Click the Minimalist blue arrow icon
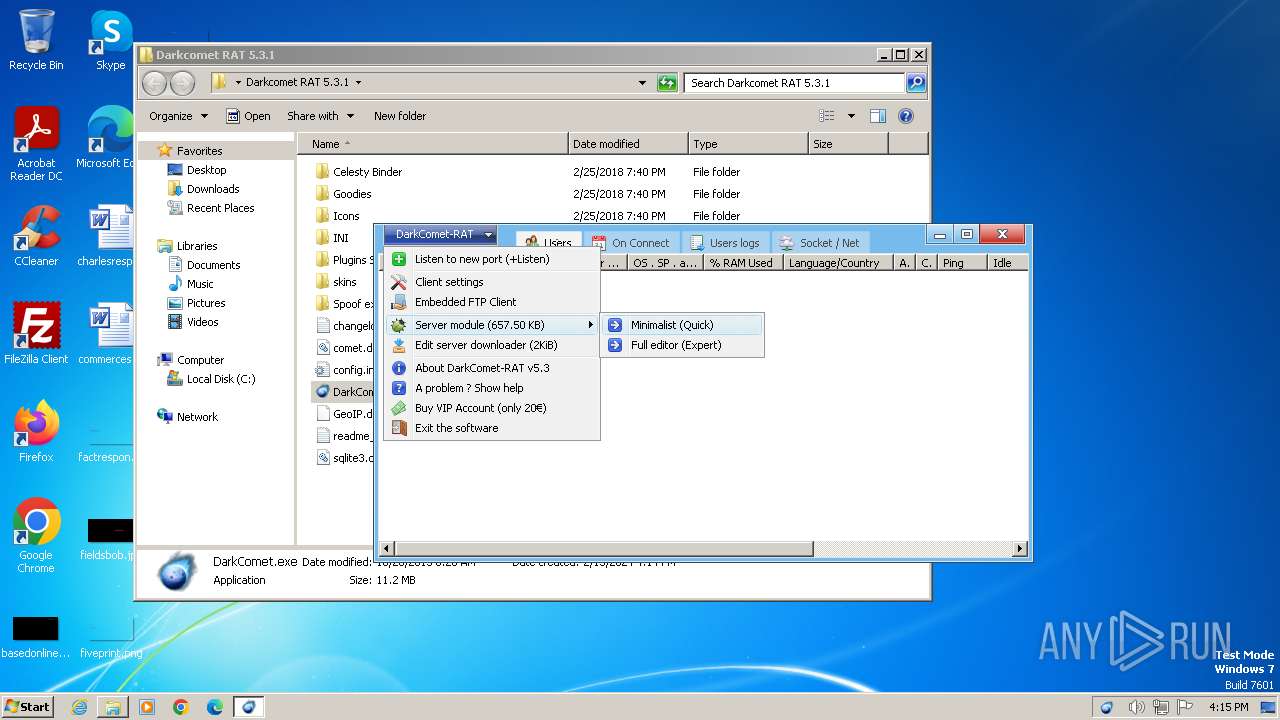Viewport: 1280px width, 720px height. 615,325
